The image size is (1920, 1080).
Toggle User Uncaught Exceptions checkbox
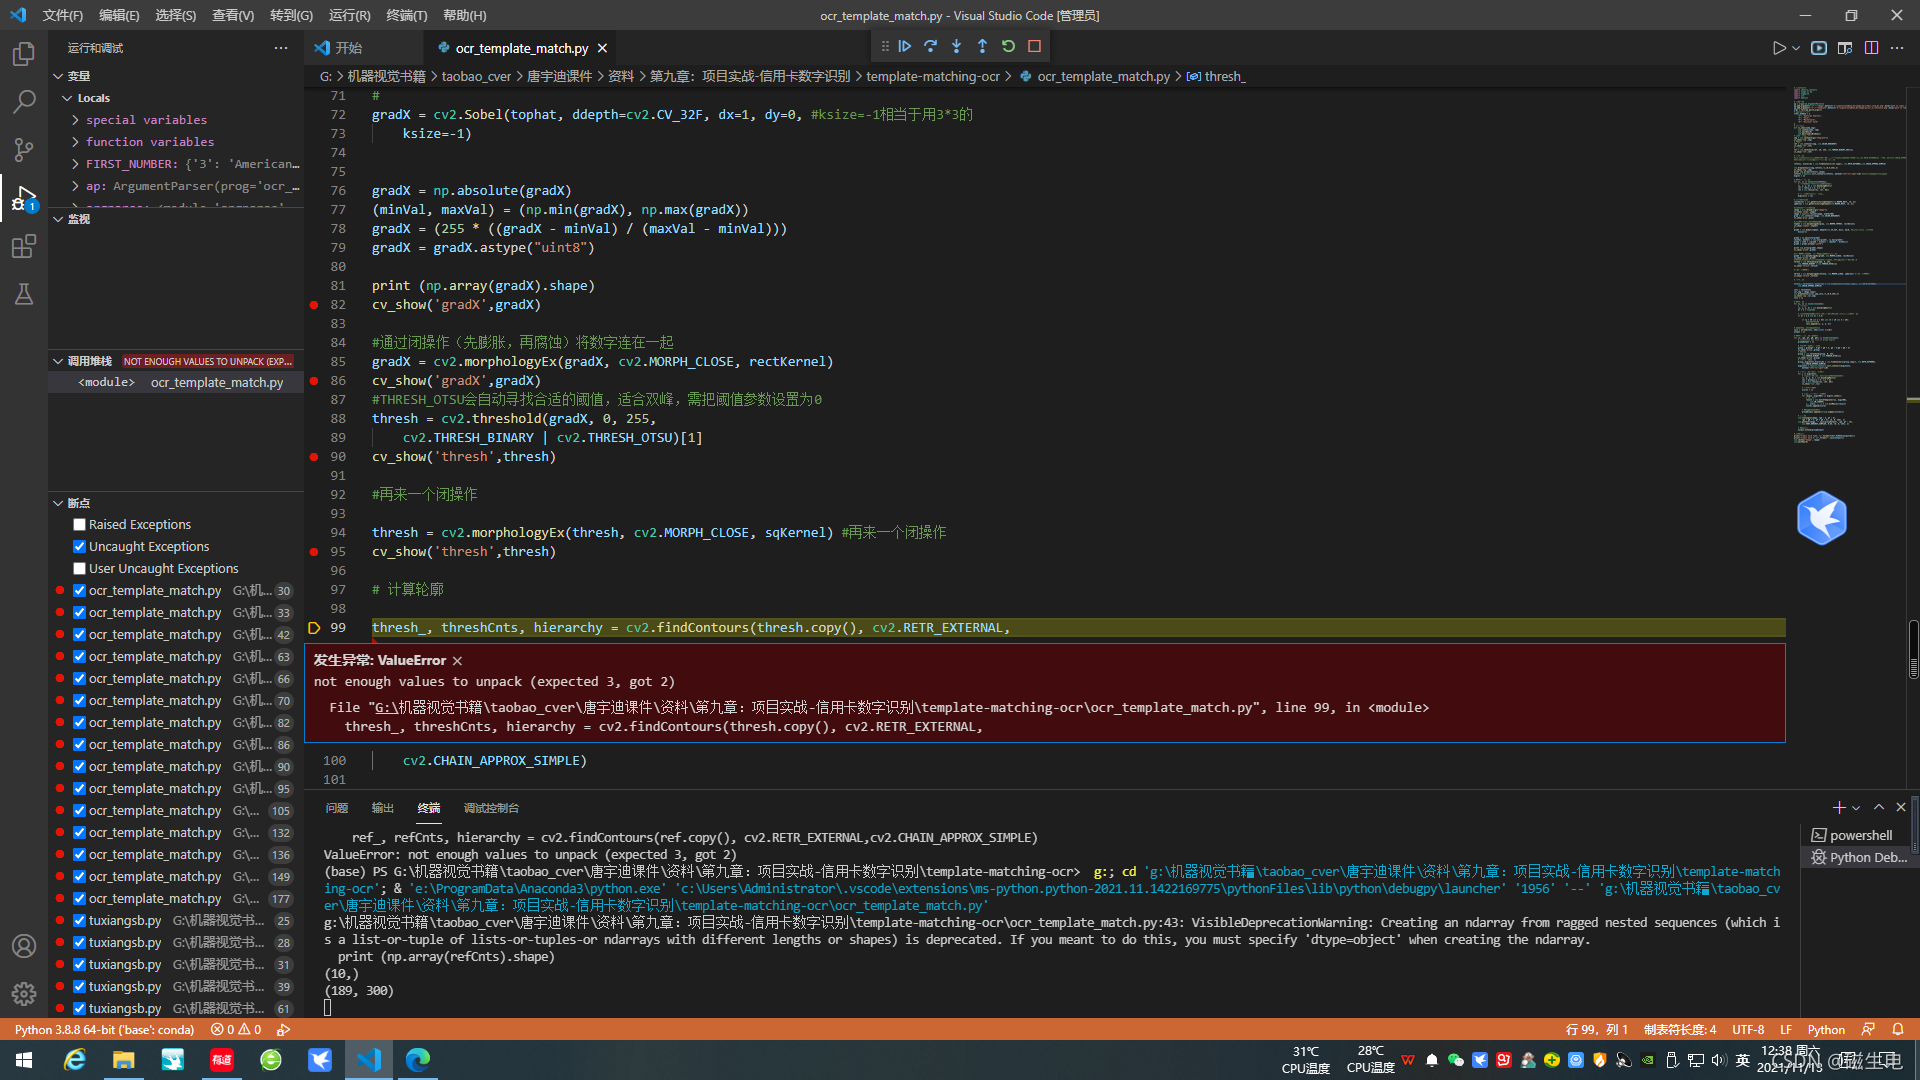point(79,569)
